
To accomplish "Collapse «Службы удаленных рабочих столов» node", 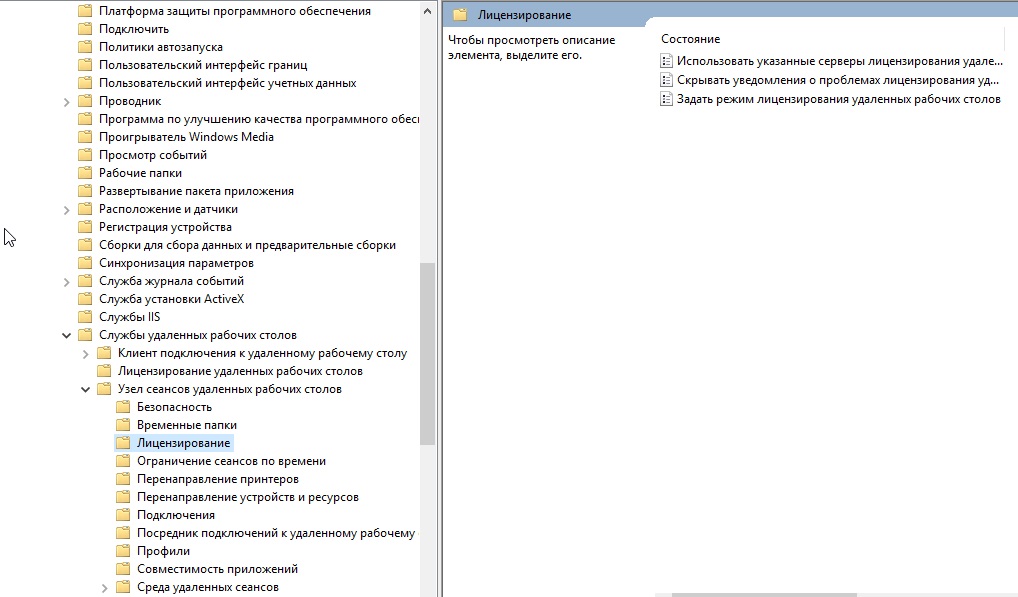I will 66,335.
